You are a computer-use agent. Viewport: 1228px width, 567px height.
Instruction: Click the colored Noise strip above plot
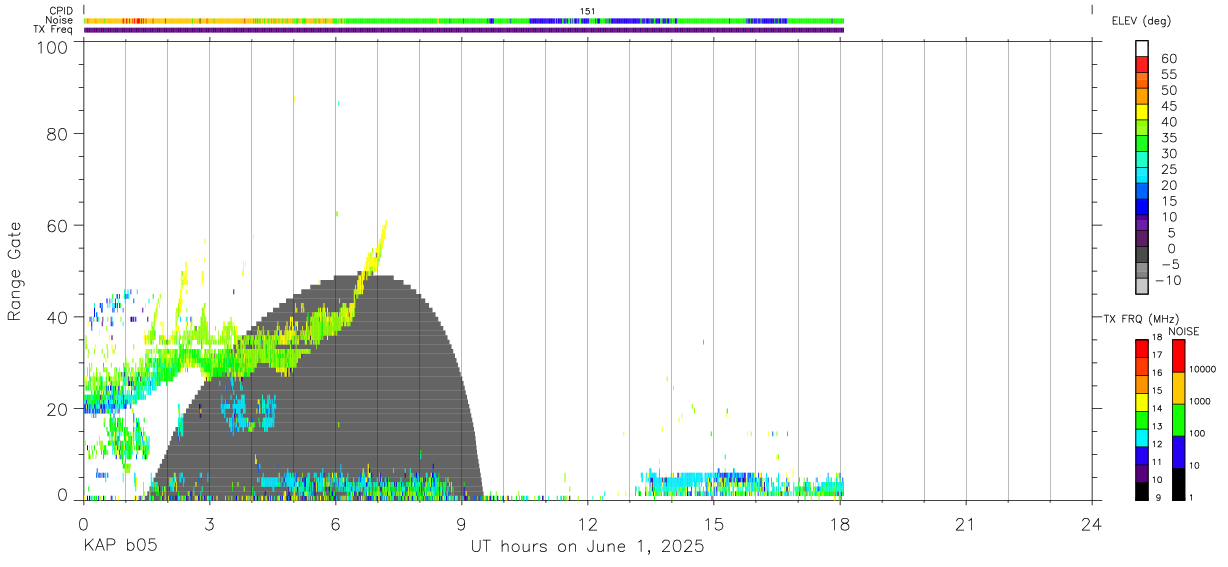click(464, 20)
